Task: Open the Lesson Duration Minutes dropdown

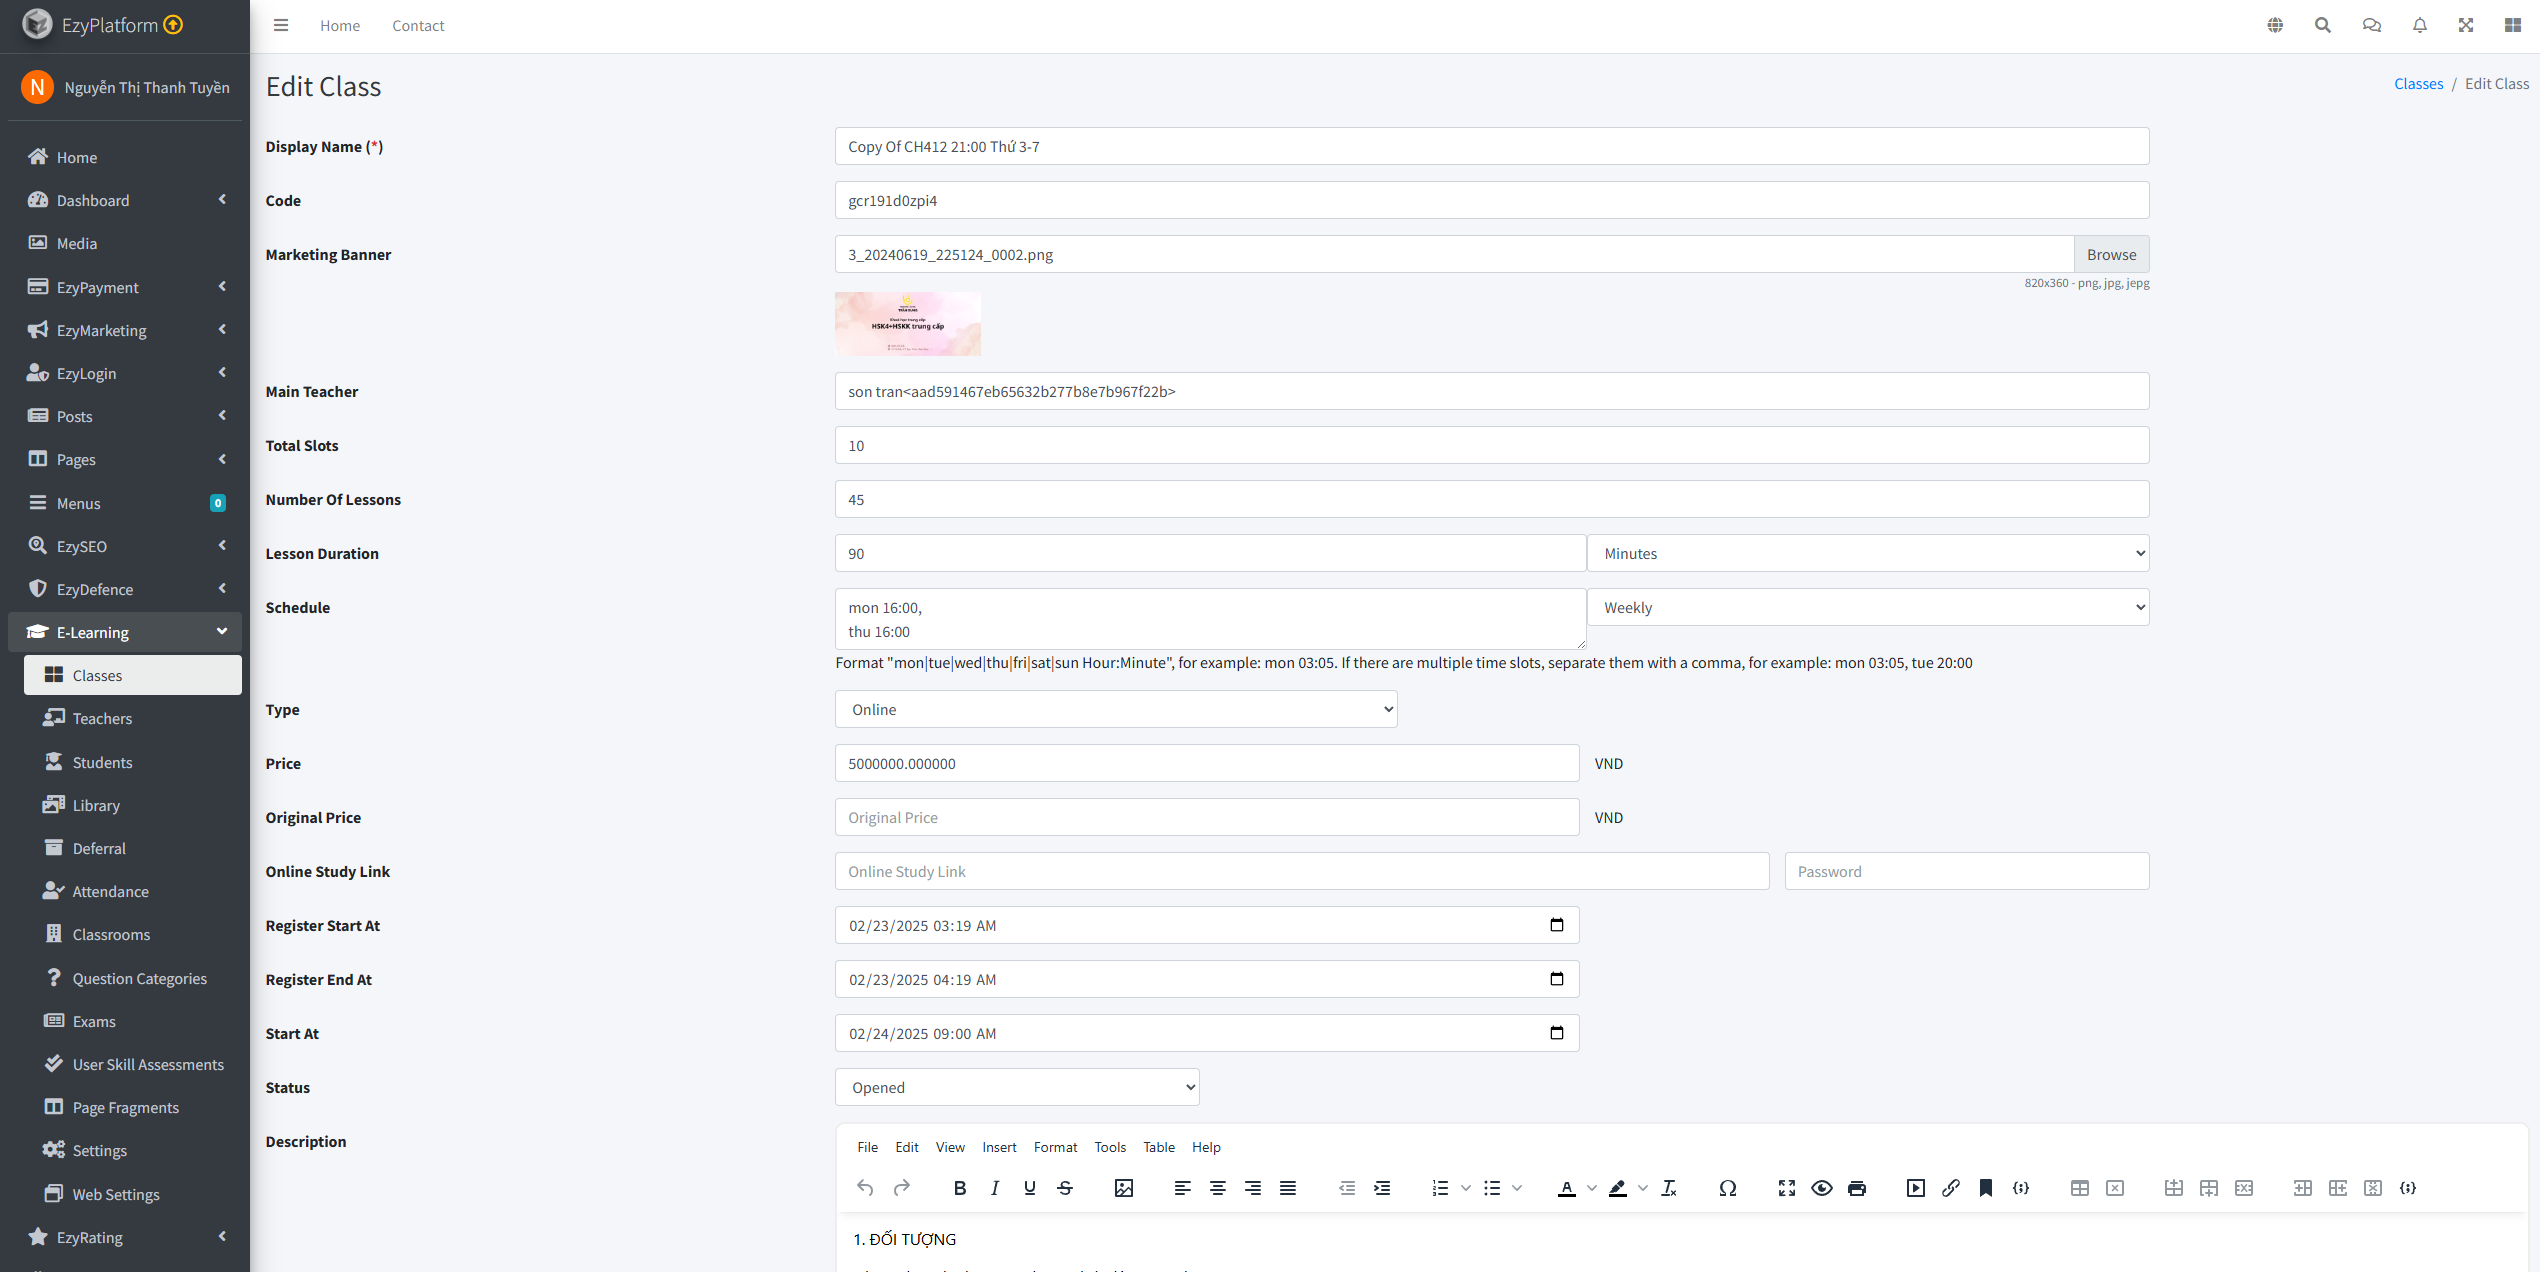Action: tap(1868, 553)
